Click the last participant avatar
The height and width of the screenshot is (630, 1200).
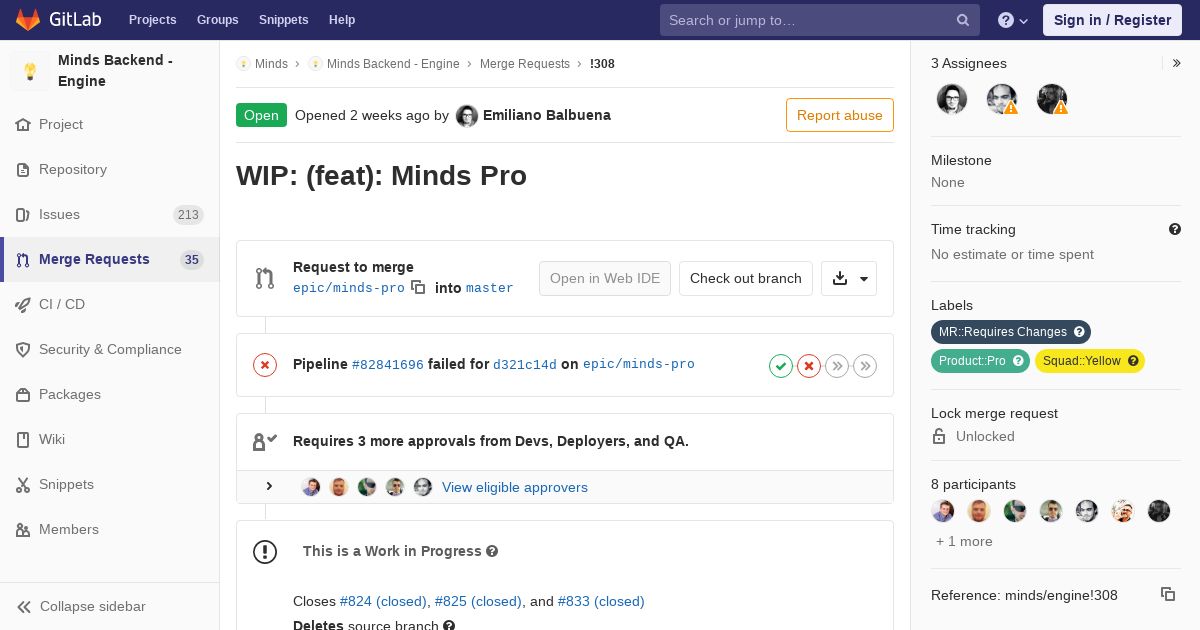pos(1159,511)
